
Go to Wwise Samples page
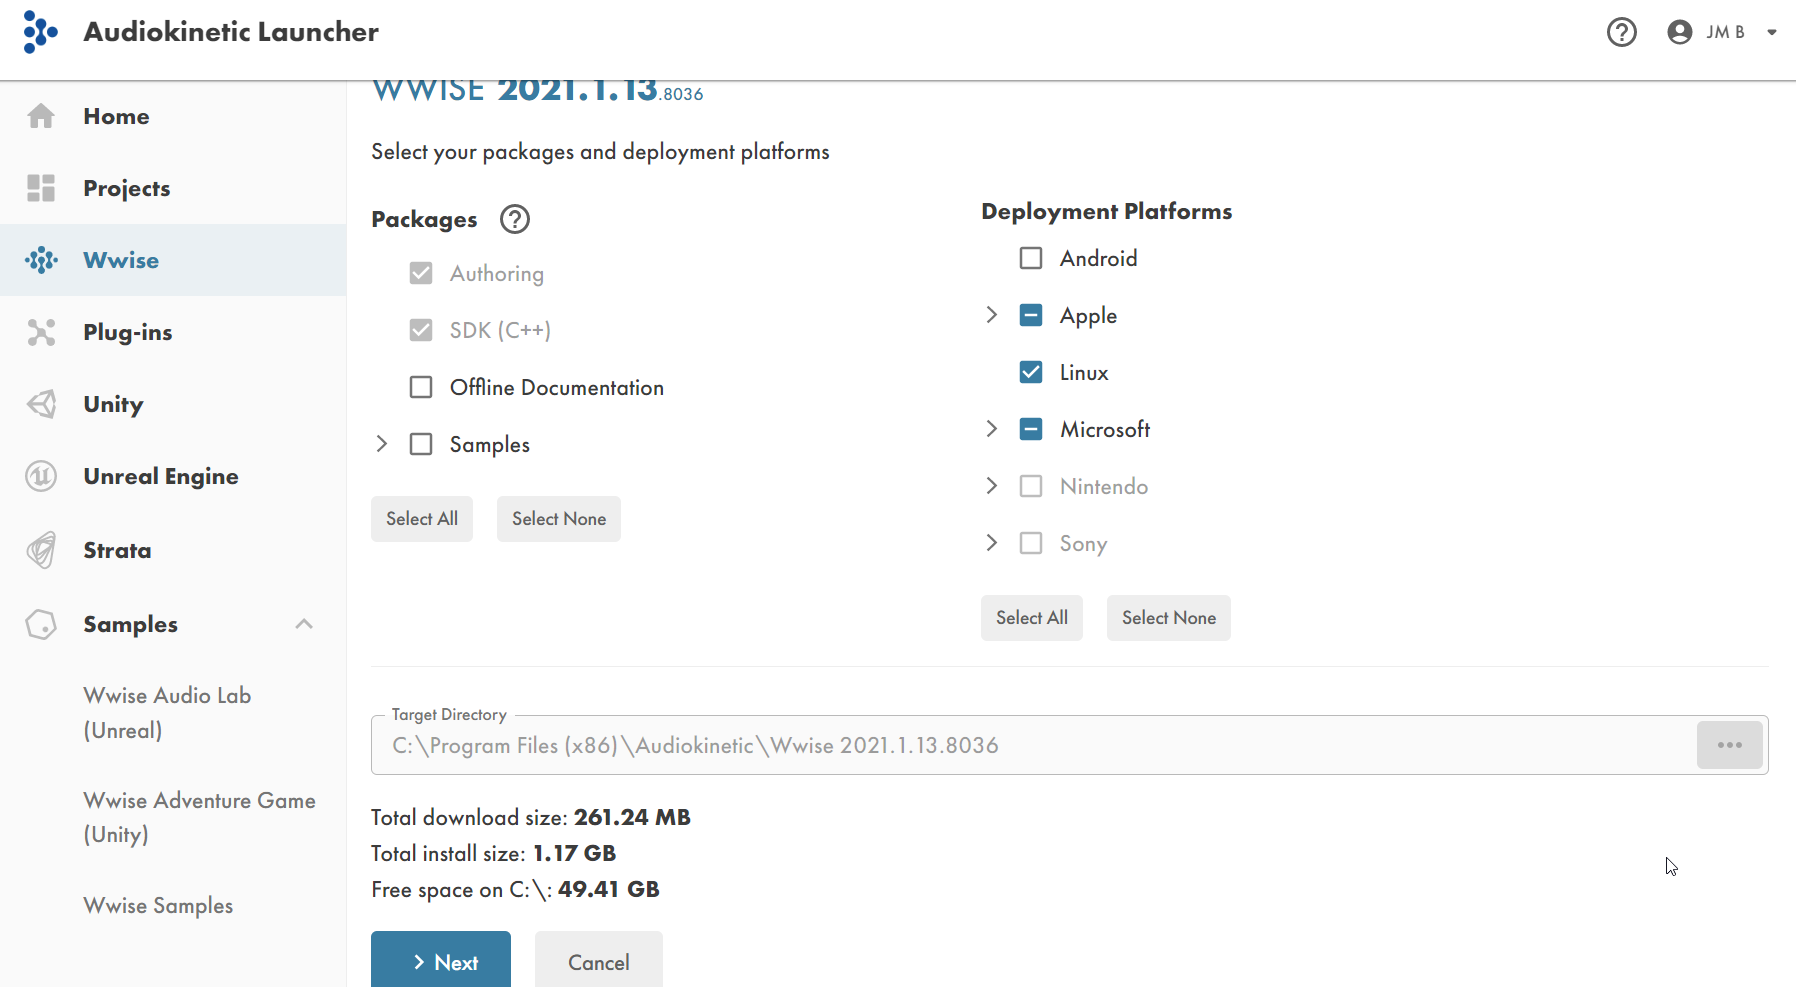click(158, 905)
